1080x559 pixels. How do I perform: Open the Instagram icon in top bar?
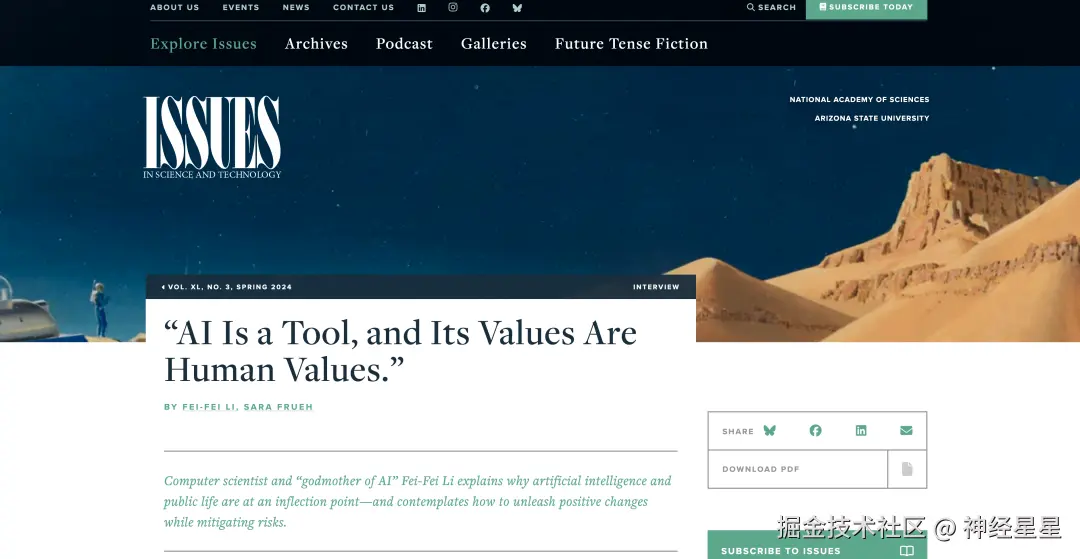(x=453, y=8)
